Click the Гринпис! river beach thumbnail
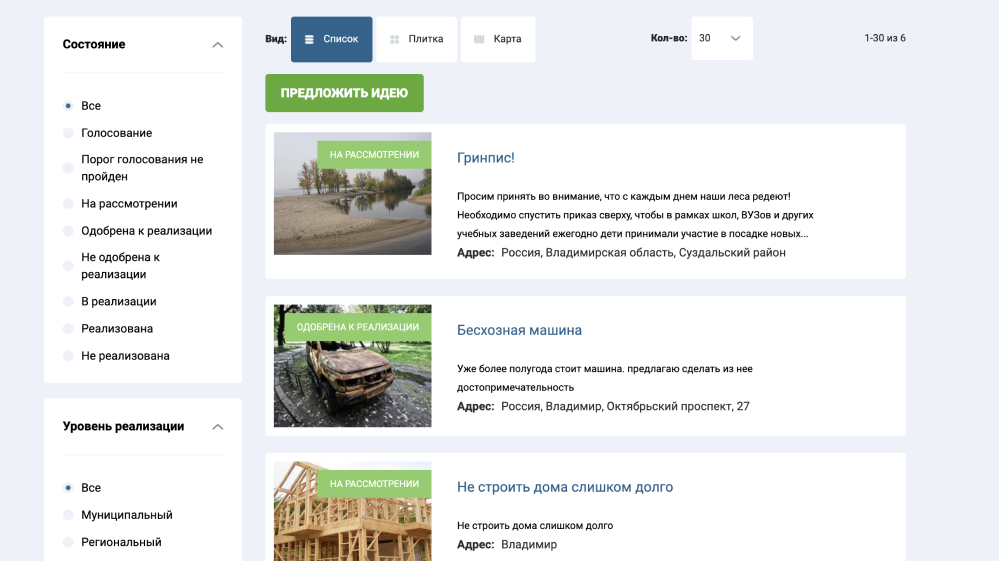 pos(352,194)
